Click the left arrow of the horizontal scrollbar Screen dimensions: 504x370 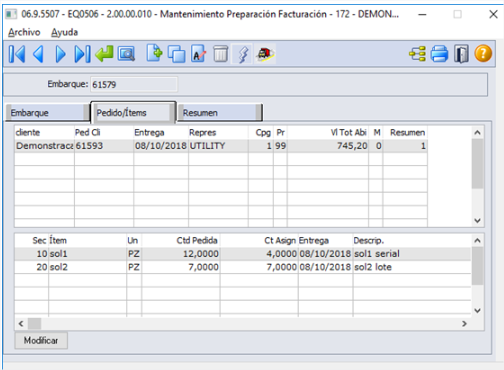(x=21, y=324)
